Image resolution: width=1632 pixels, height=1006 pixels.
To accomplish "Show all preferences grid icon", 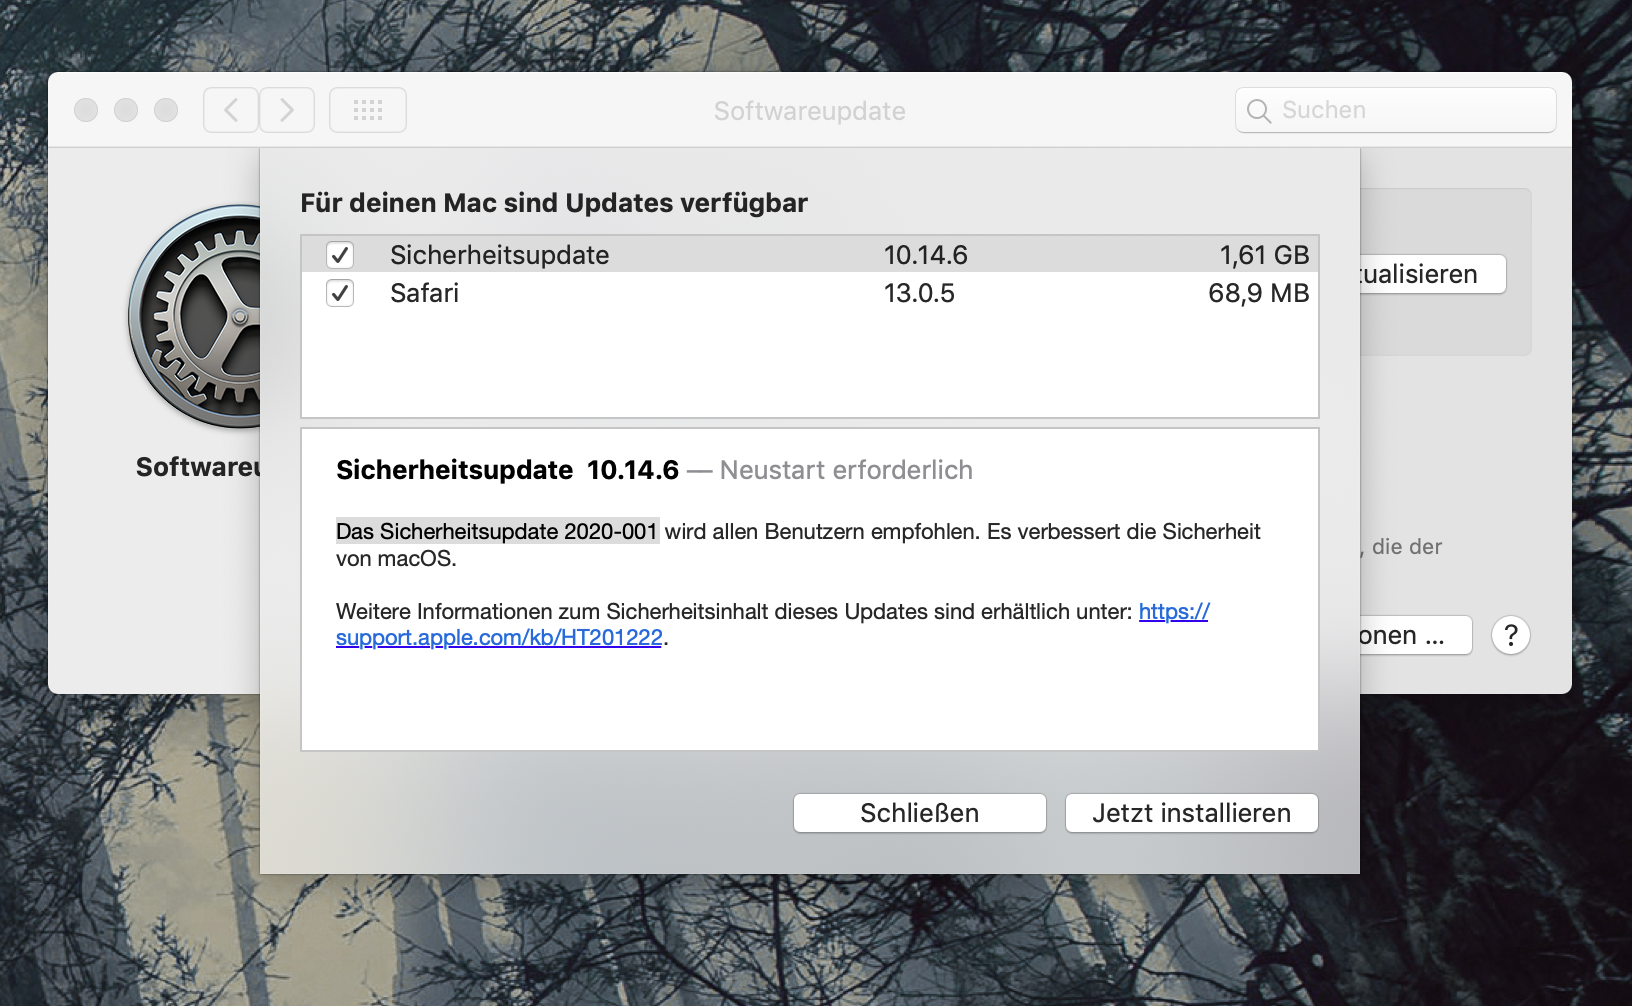I will [x=368, y=110].
